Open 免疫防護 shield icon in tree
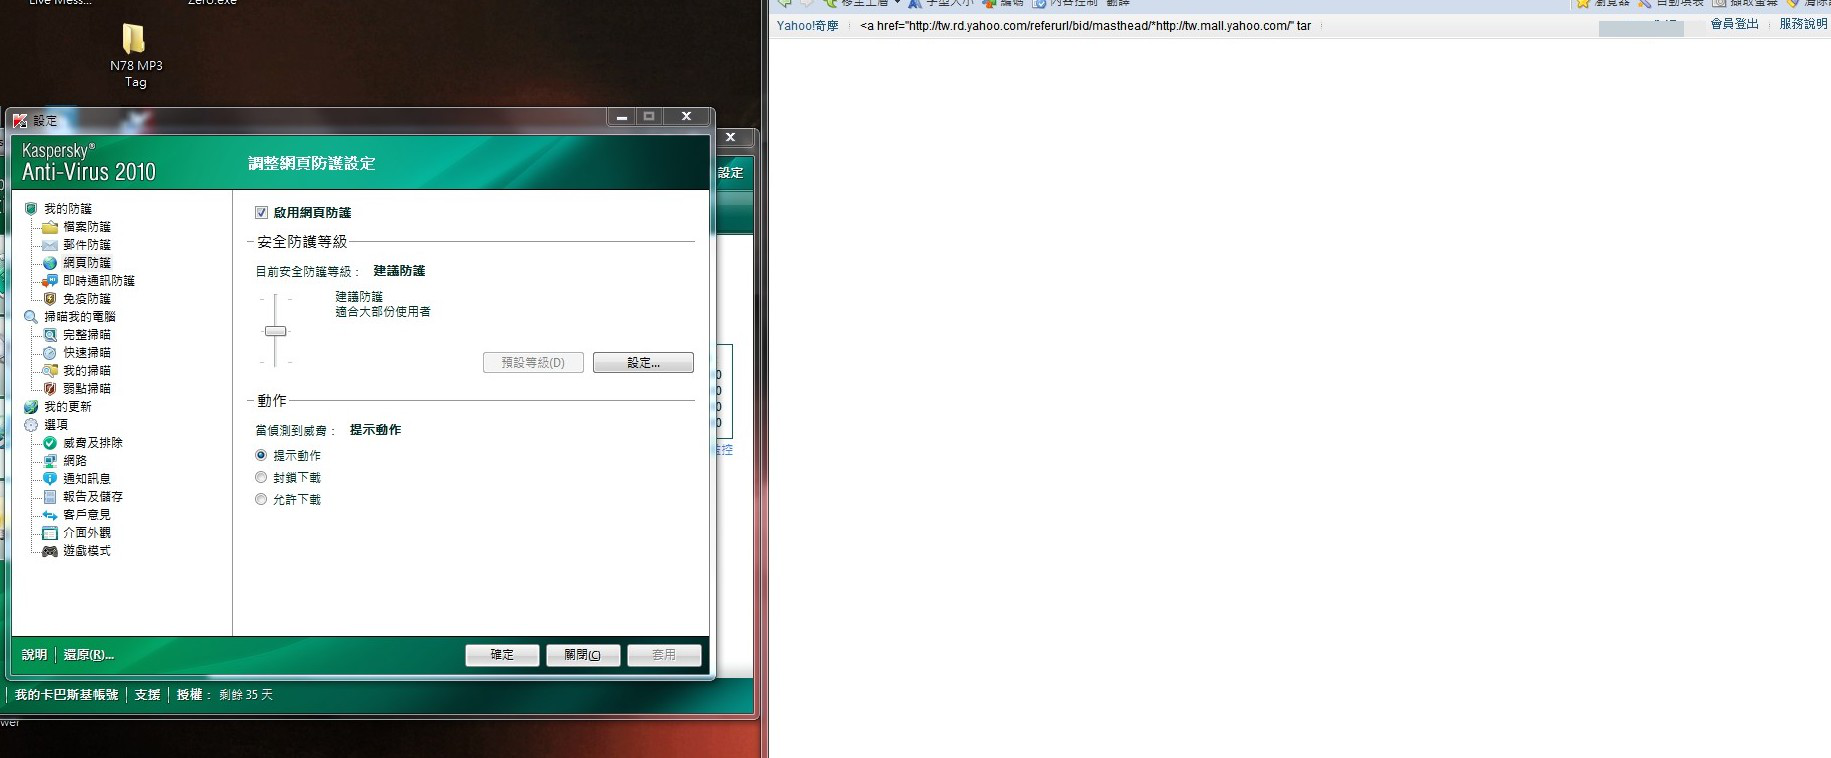Screen dimensions: 1831x758 click(50, 299)
